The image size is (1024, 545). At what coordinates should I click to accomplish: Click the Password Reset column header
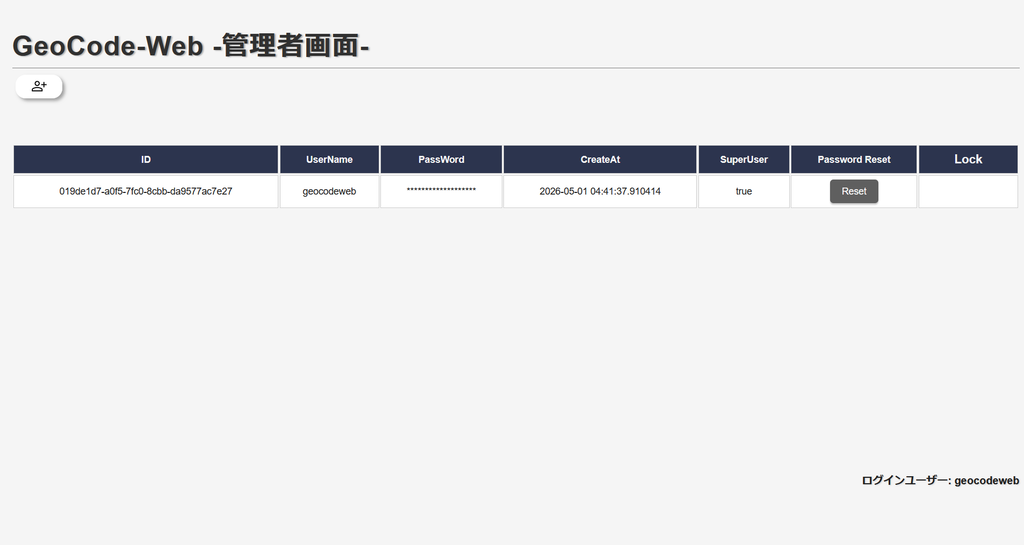coord(854,159)
